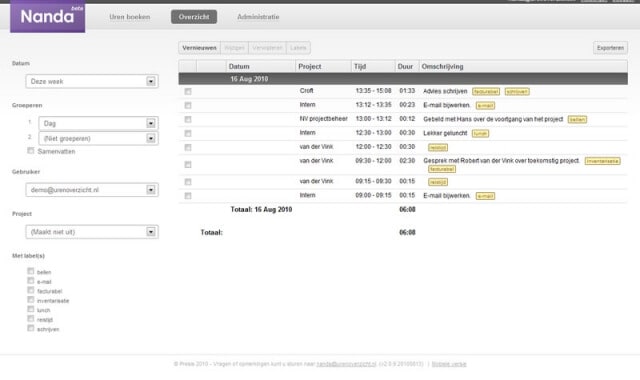The height and width of the screenshot is (380, 640).
Task: Click the 'factureerbaar' tag on Advies schrijven row
Action: [486, 92]
